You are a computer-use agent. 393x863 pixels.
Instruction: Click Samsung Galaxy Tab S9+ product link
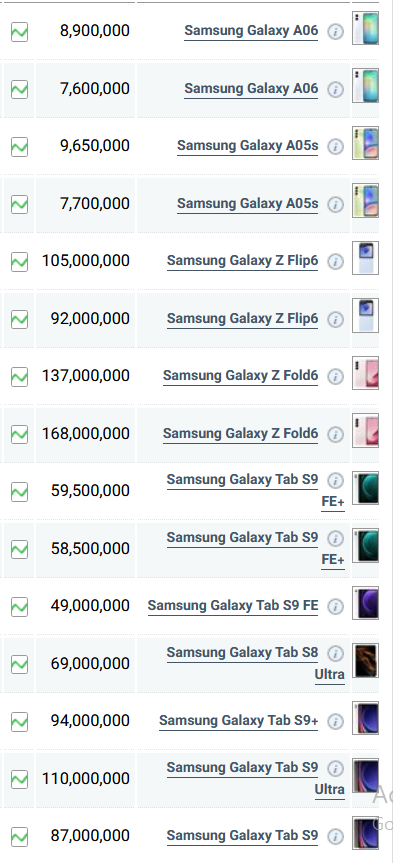click(238, 720)
